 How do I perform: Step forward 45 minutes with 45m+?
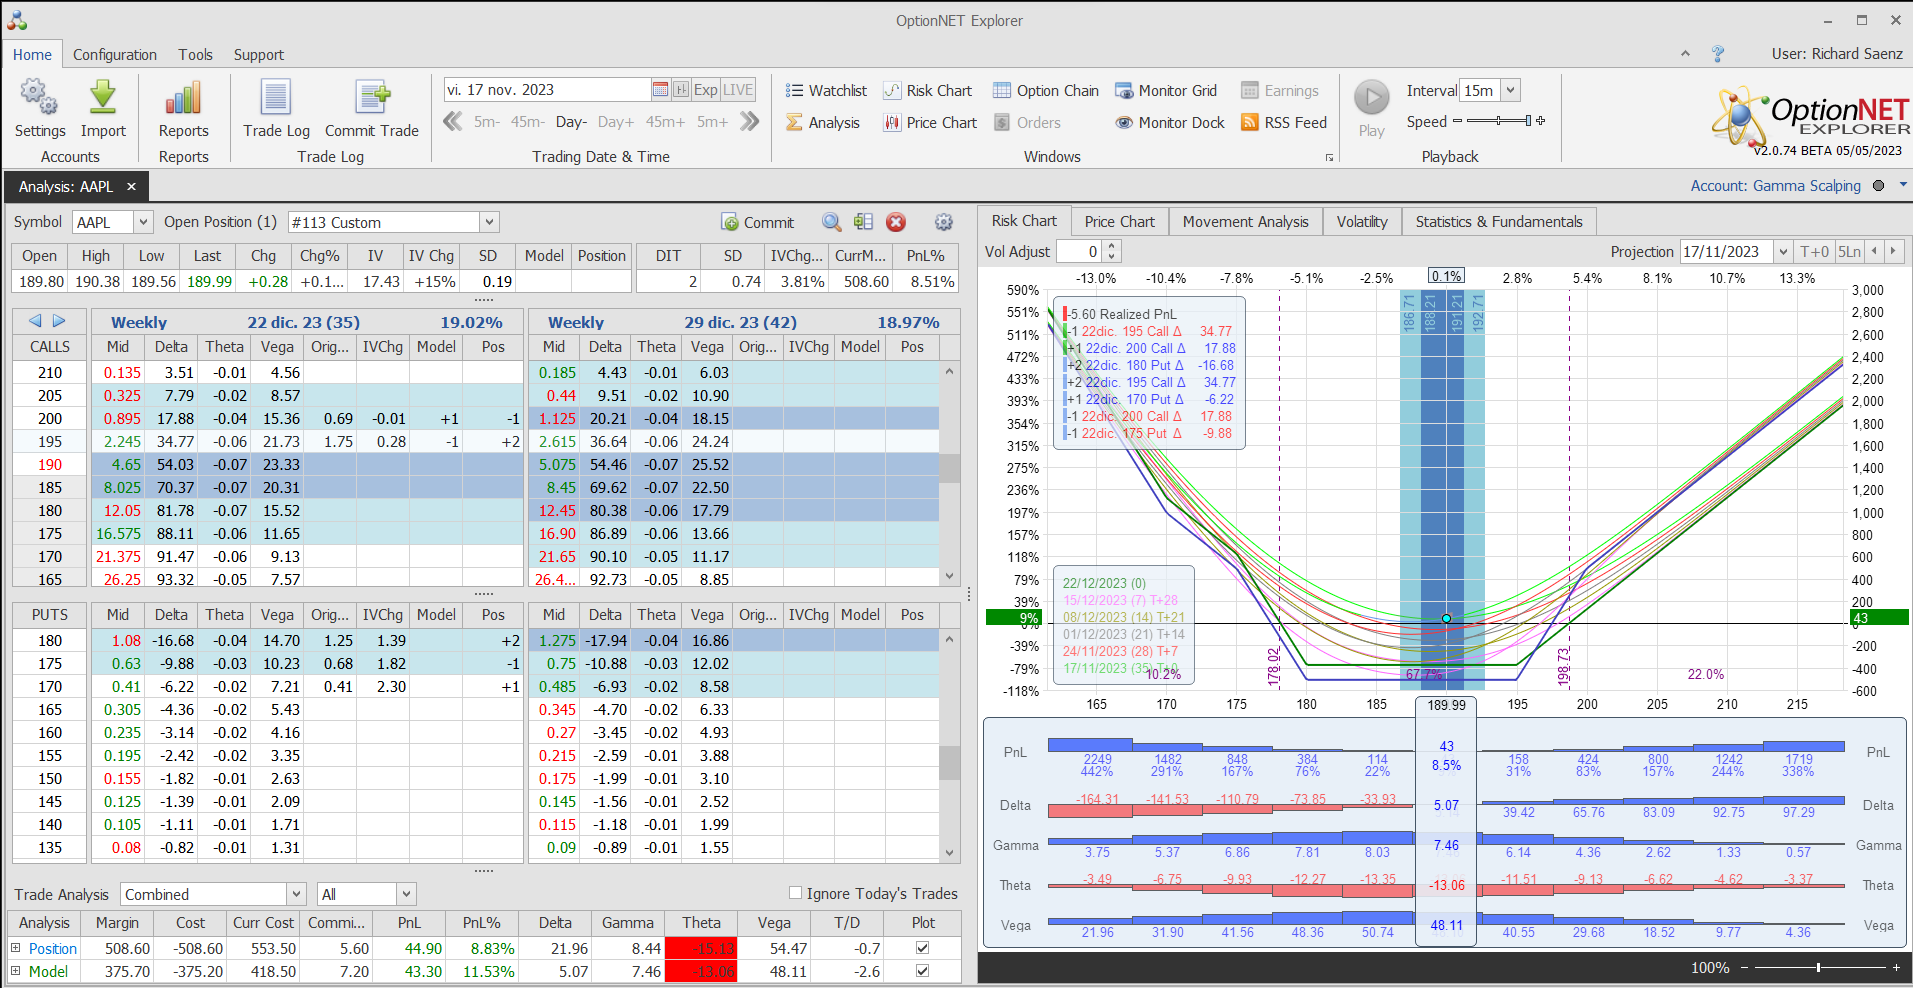[665, 122]
